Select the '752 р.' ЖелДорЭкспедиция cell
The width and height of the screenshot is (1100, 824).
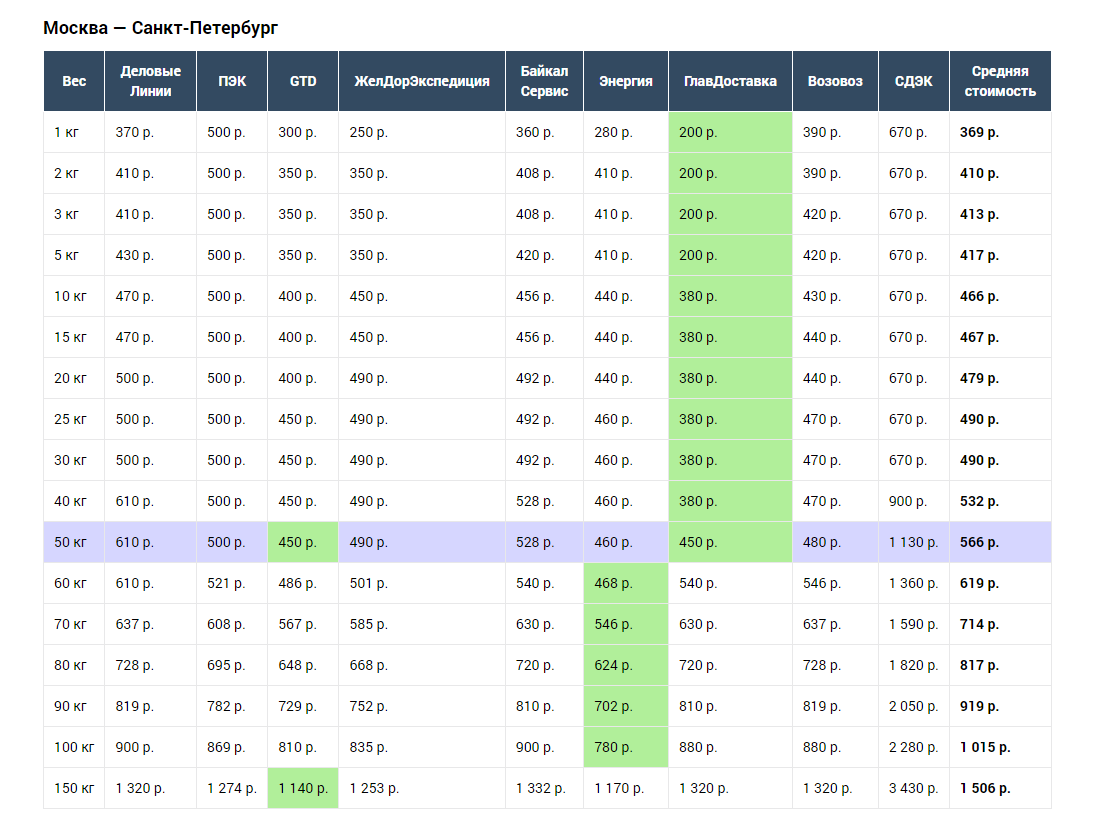[422, 706]
